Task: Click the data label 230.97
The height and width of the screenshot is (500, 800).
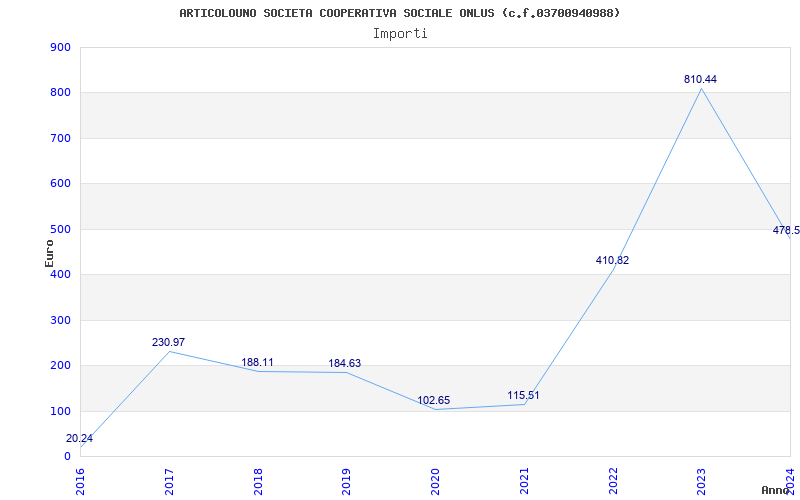Action: coord(168,342)
